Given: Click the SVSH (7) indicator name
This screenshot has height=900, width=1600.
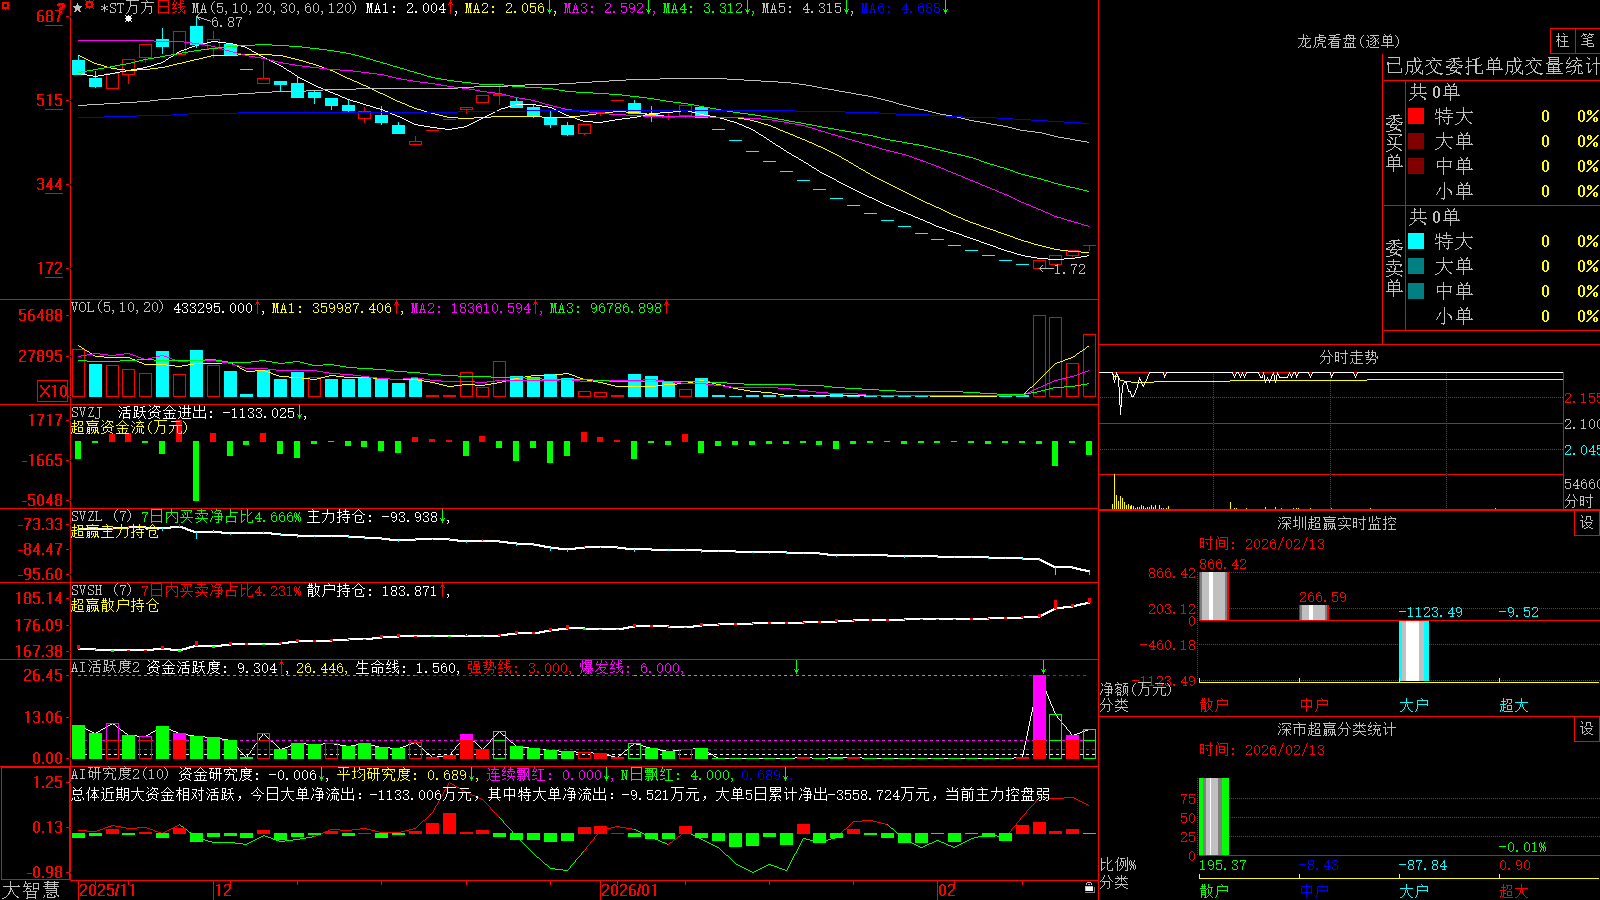Looking at the screenshot, I should click(x=101, y=591).
